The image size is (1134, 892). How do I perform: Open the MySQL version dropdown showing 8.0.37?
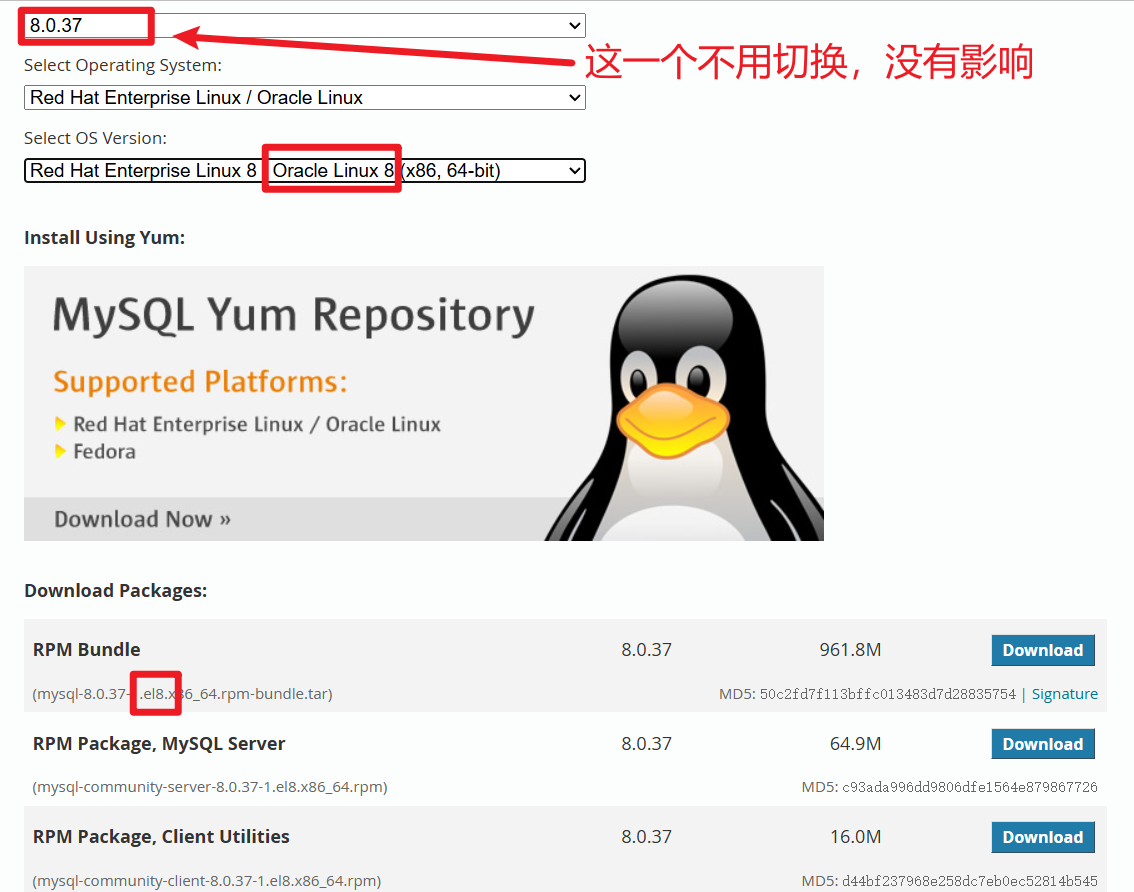click(304, 25)
